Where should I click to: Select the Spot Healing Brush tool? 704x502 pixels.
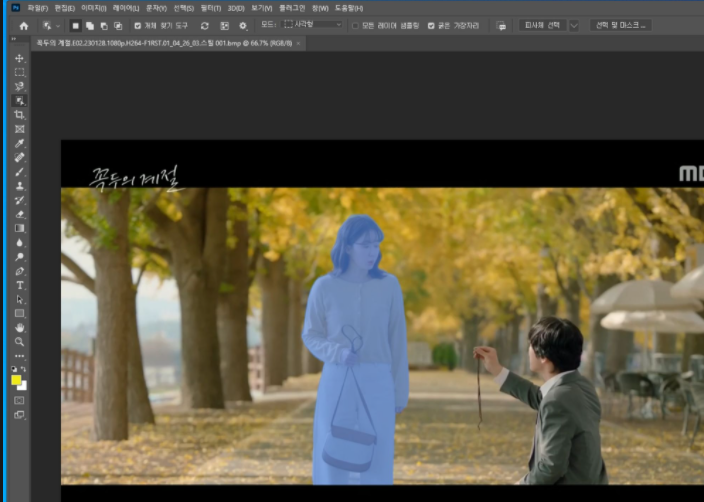tap(19, 158)
